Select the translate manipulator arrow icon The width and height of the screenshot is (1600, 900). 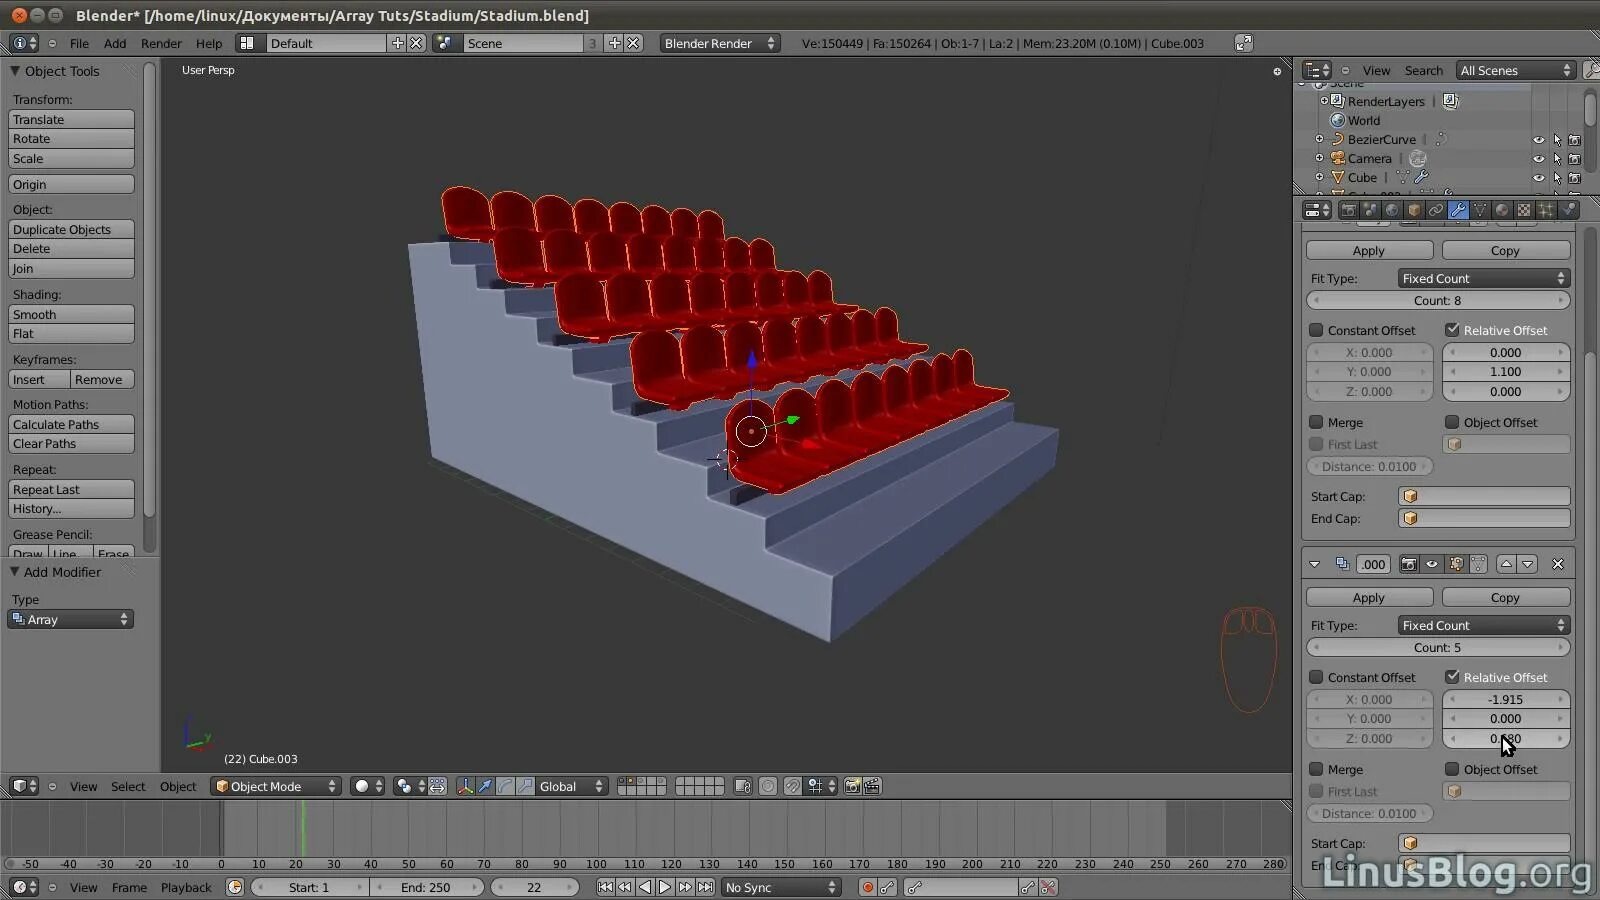click(x=485, y=786)
